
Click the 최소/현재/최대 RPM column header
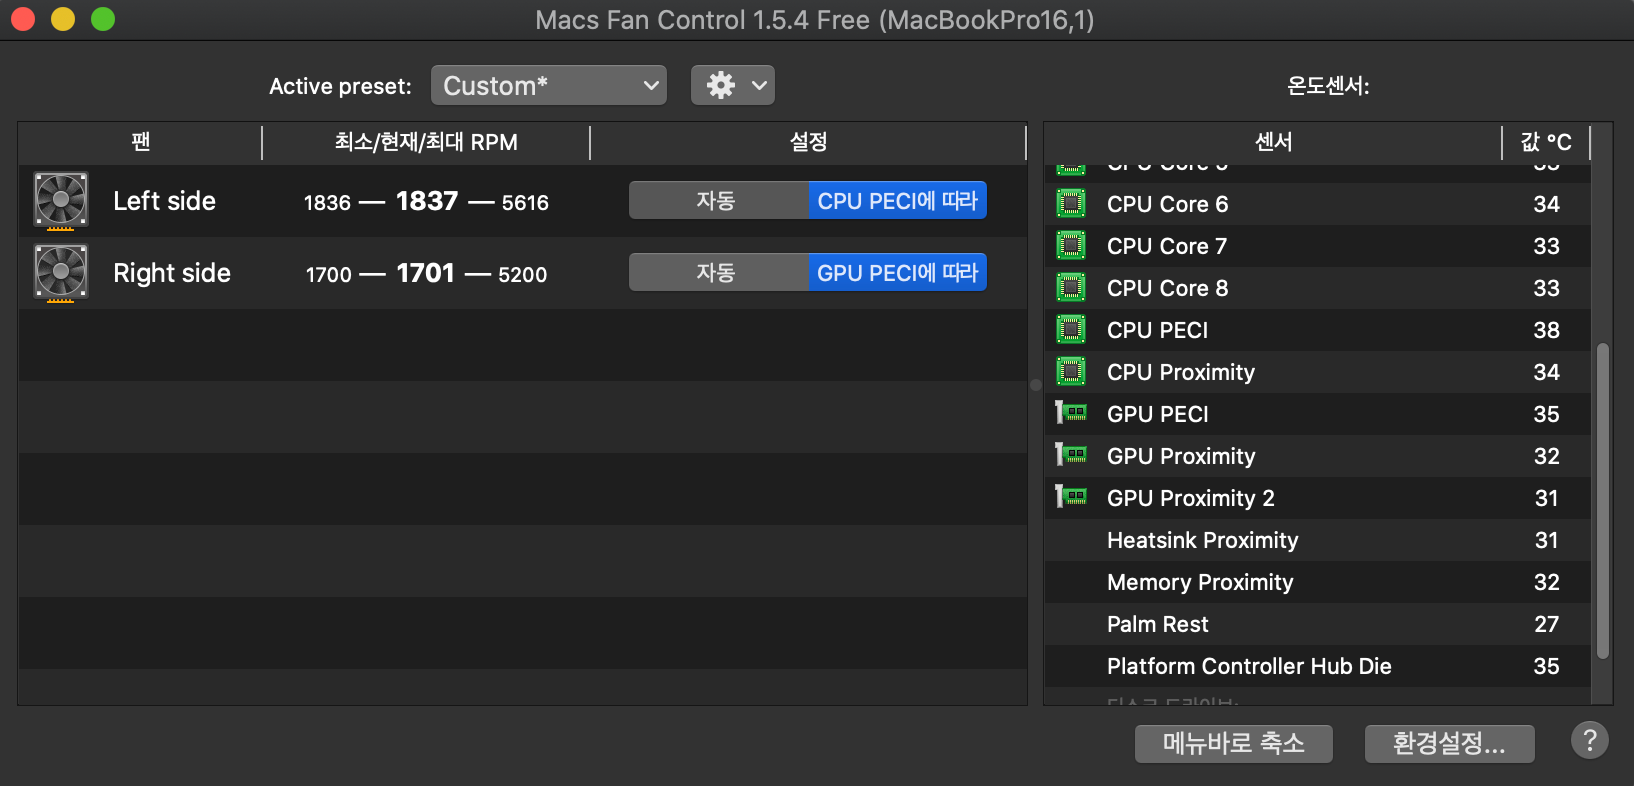pyautogui.click(x=426, y=142)
